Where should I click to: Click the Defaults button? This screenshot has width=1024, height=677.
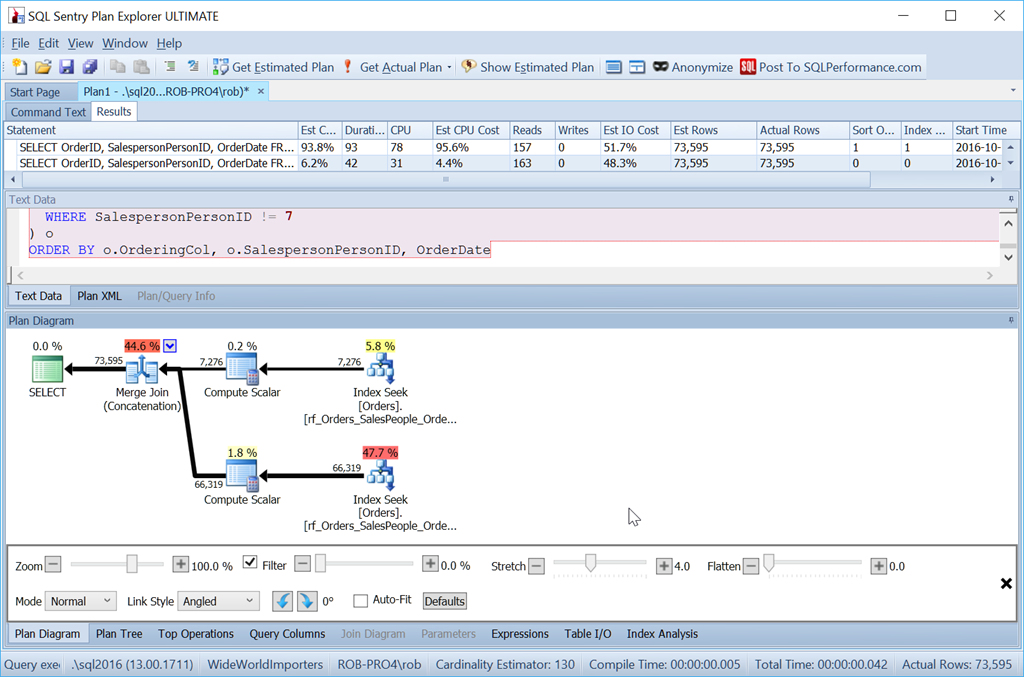click(444, 601)
